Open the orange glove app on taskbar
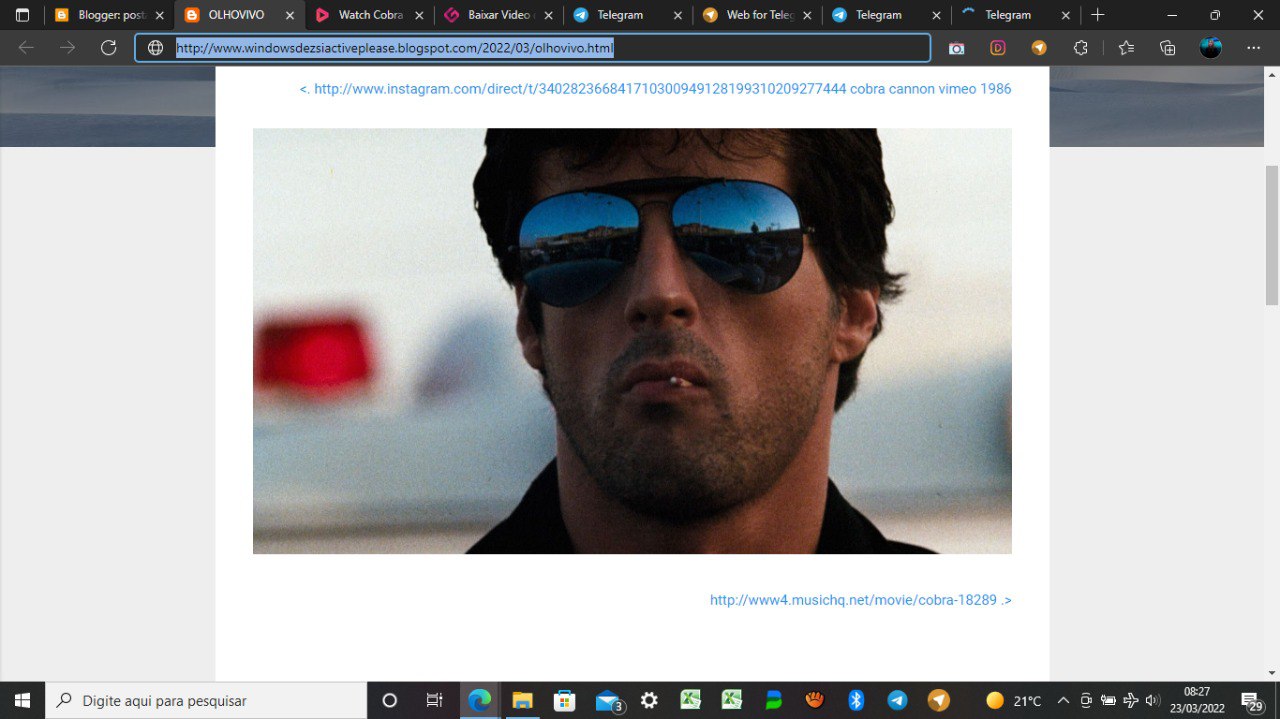The width and height of the screenshot is (1280, 719). pyautogui.click(x=815, y=700)
